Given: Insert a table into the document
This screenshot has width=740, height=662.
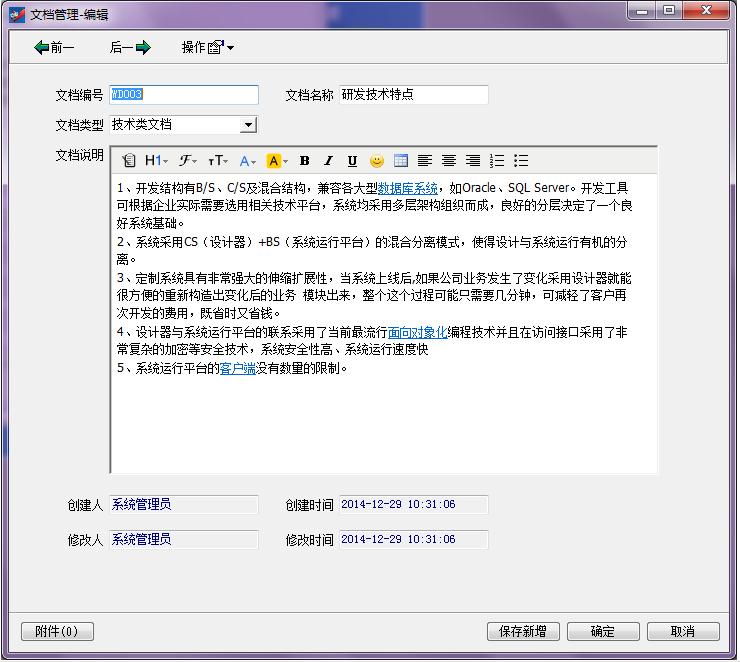Looking at the screenshot, I should coord(401,160).
